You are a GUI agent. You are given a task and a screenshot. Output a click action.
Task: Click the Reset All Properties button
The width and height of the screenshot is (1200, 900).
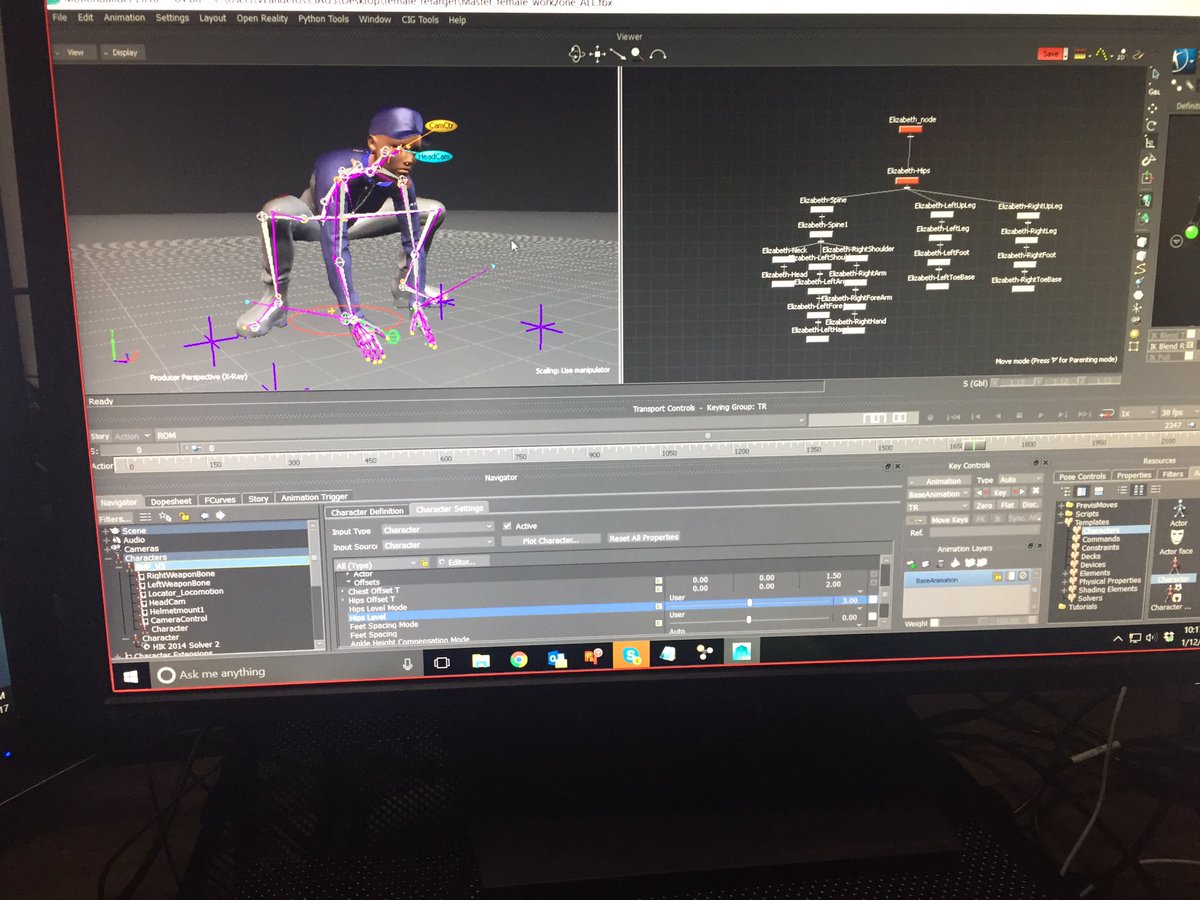pos(644,538)
